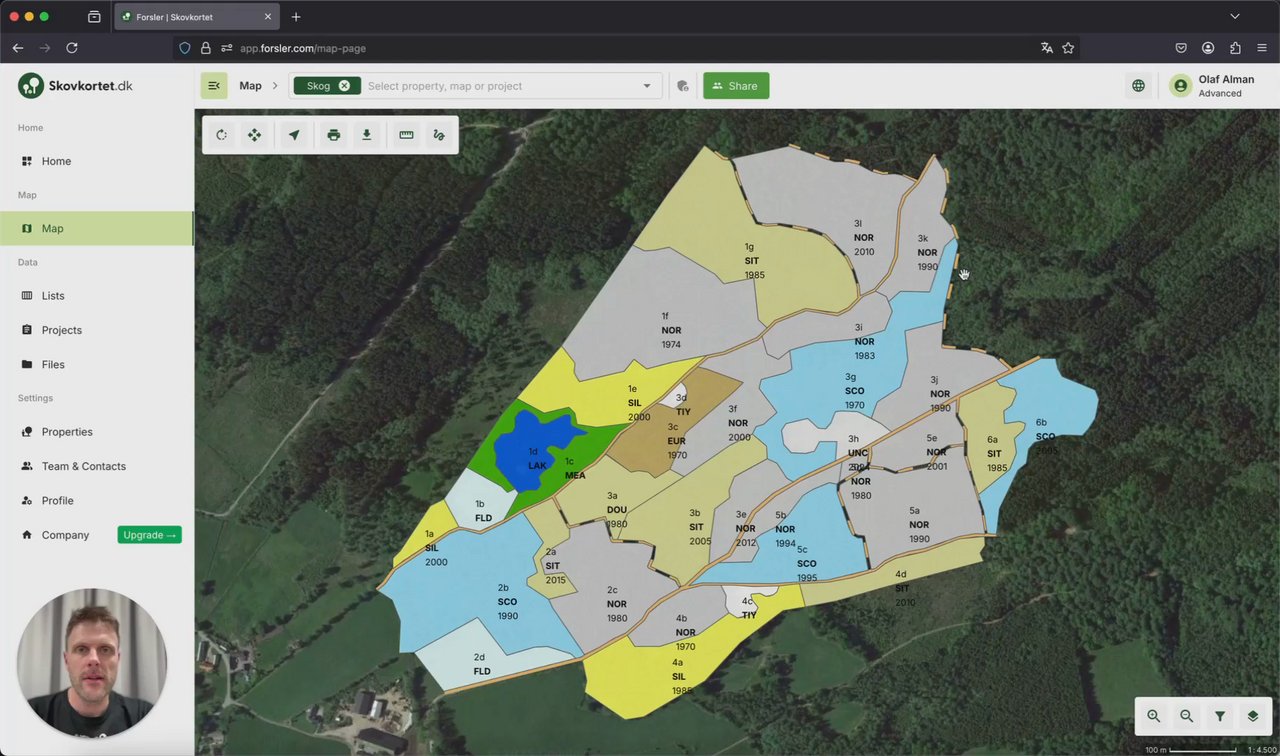Click the browser address bar URL
Image resolution: width=1280 pixels, height=756 pixels.
303,48
